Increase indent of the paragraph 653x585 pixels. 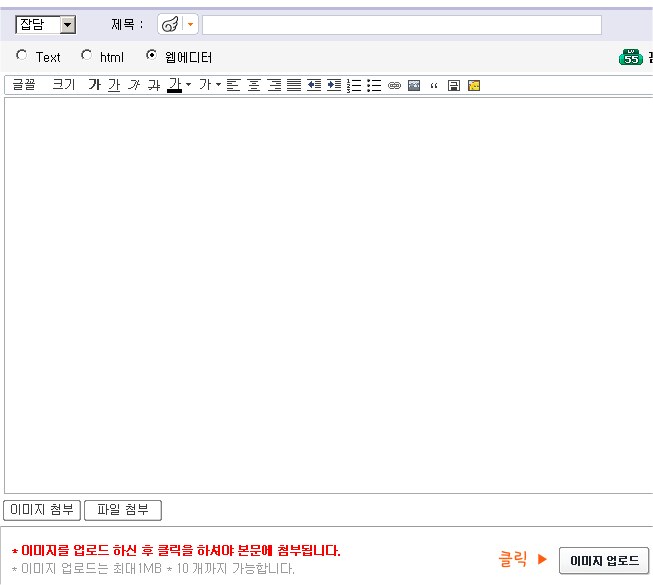[x=334, y=86]
